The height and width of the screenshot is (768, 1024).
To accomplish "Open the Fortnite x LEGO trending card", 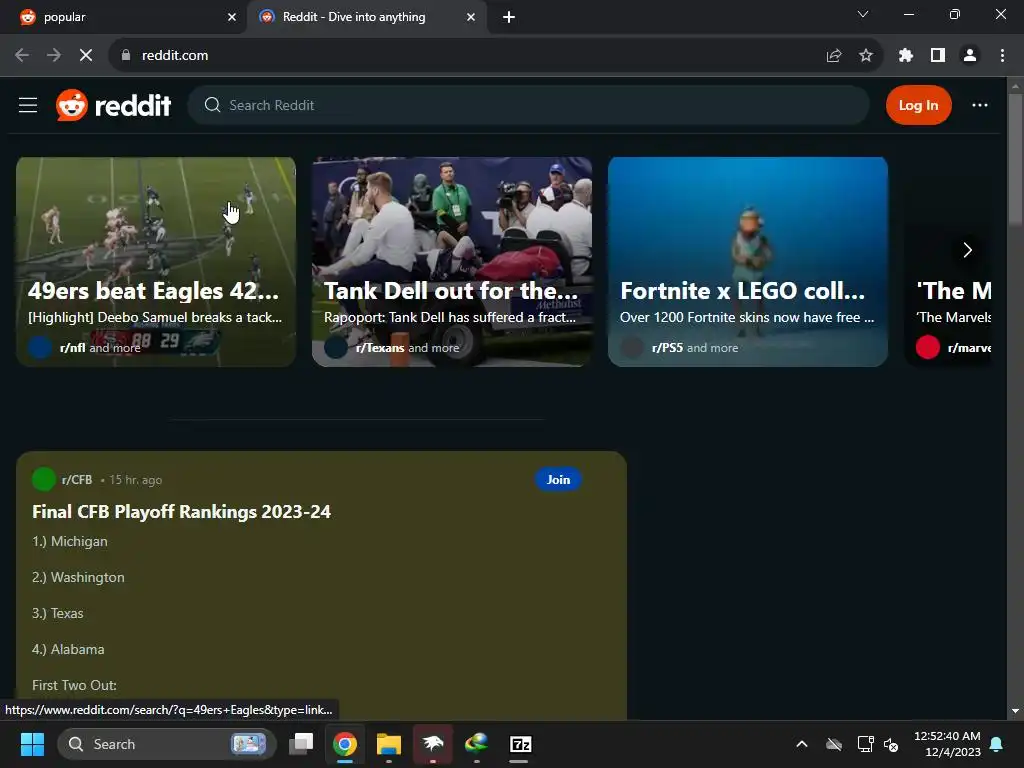I will pyautogui.click(x=748, y=261).
